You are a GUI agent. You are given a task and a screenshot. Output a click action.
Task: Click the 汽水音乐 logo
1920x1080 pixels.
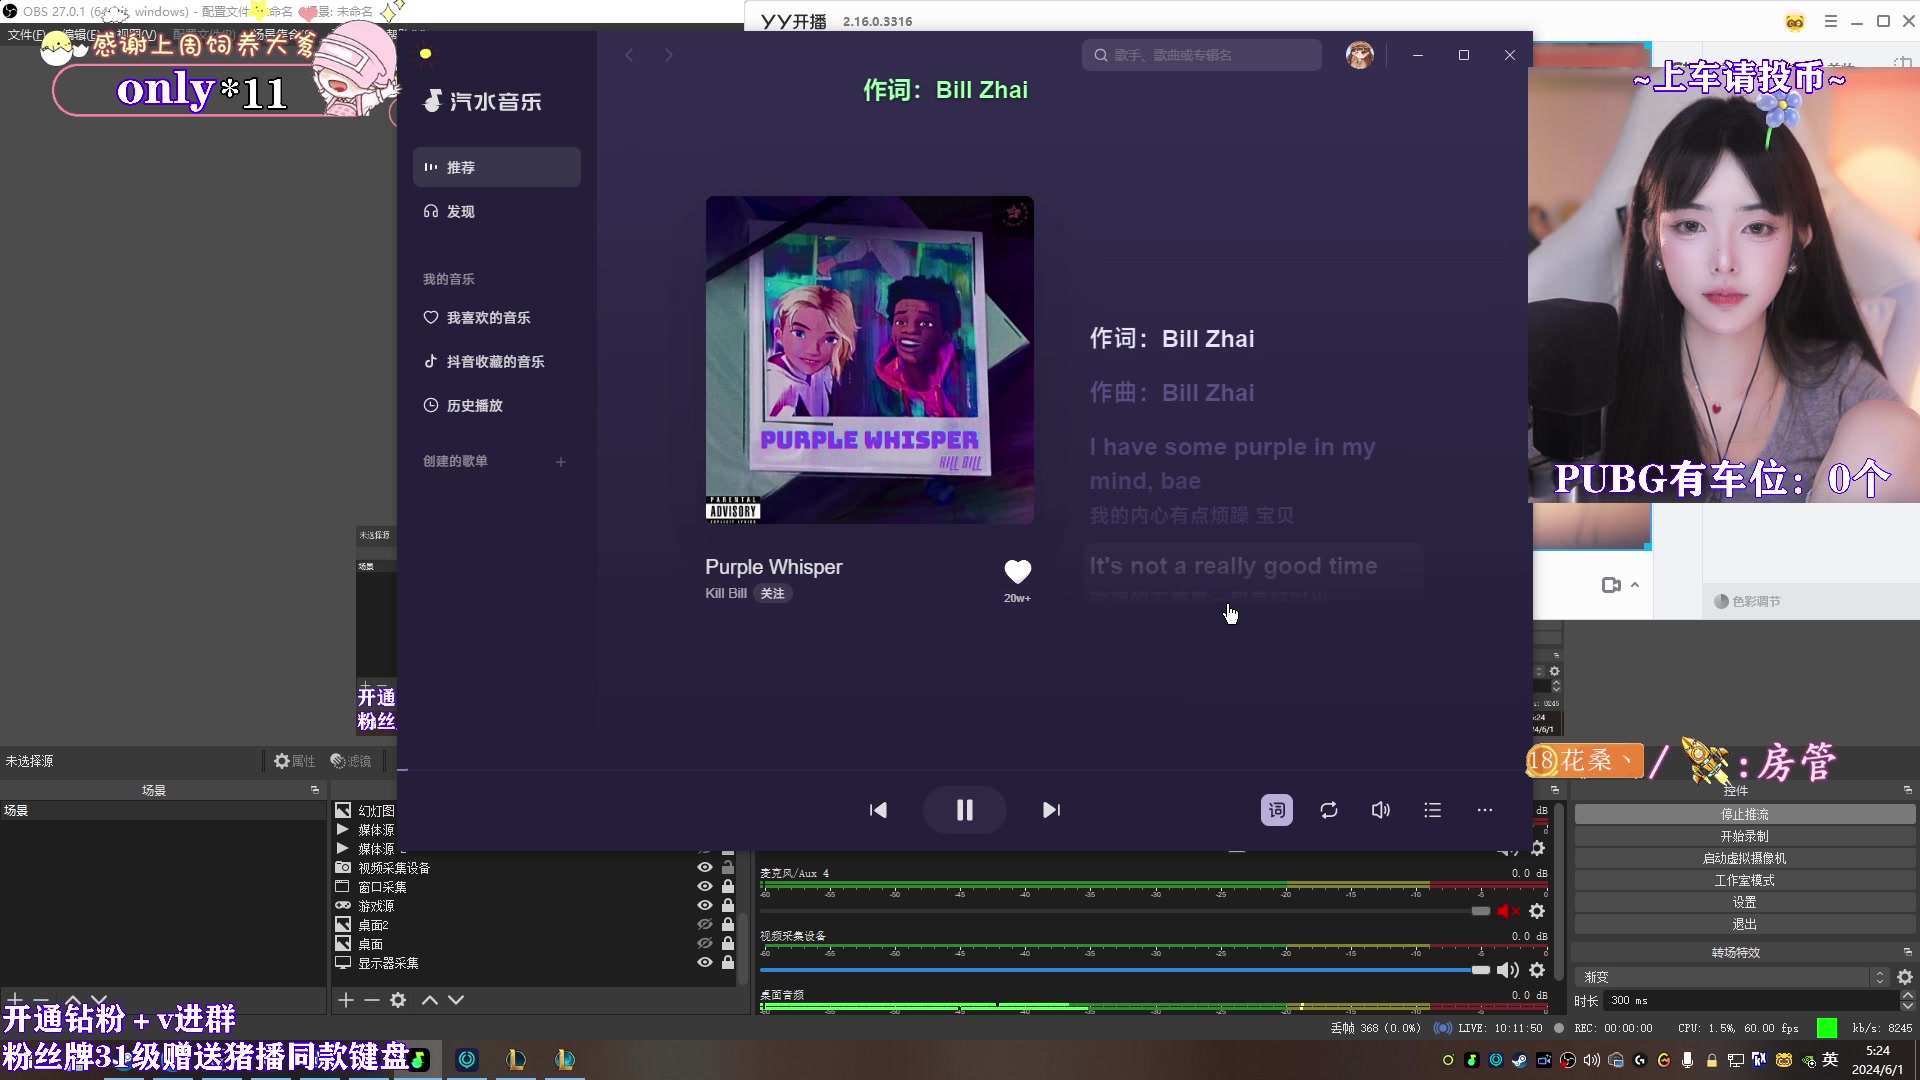pyautogui.click(x=483, y=101)
